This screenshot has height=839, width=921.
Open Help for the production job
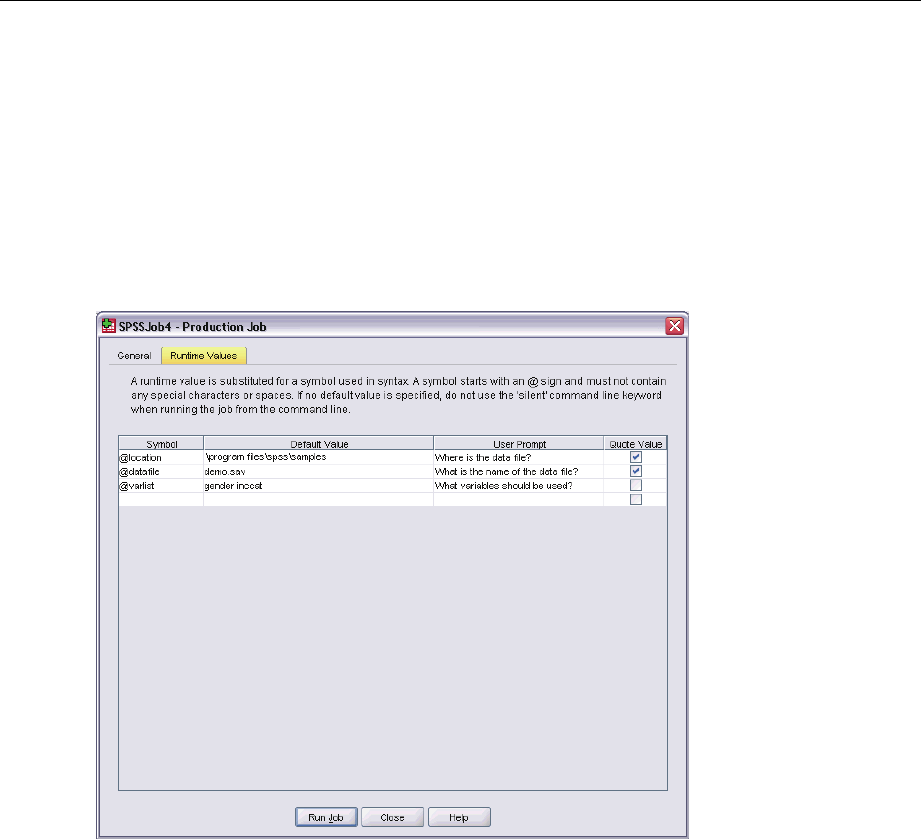pos(459,817)
